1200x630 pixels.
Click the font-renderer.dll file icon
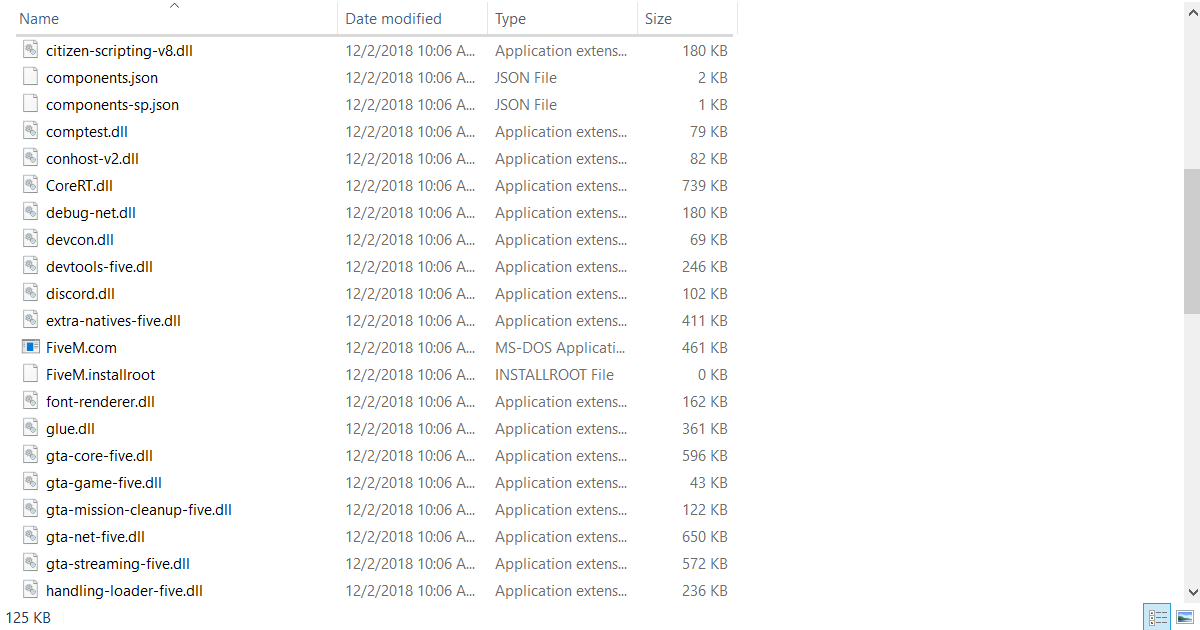30,402
